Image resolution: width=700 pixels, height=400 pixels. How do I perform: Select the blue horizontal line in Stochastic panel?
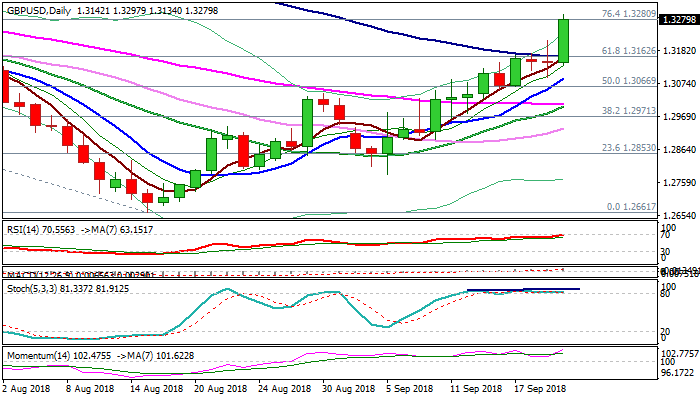(x=520, y=289)
